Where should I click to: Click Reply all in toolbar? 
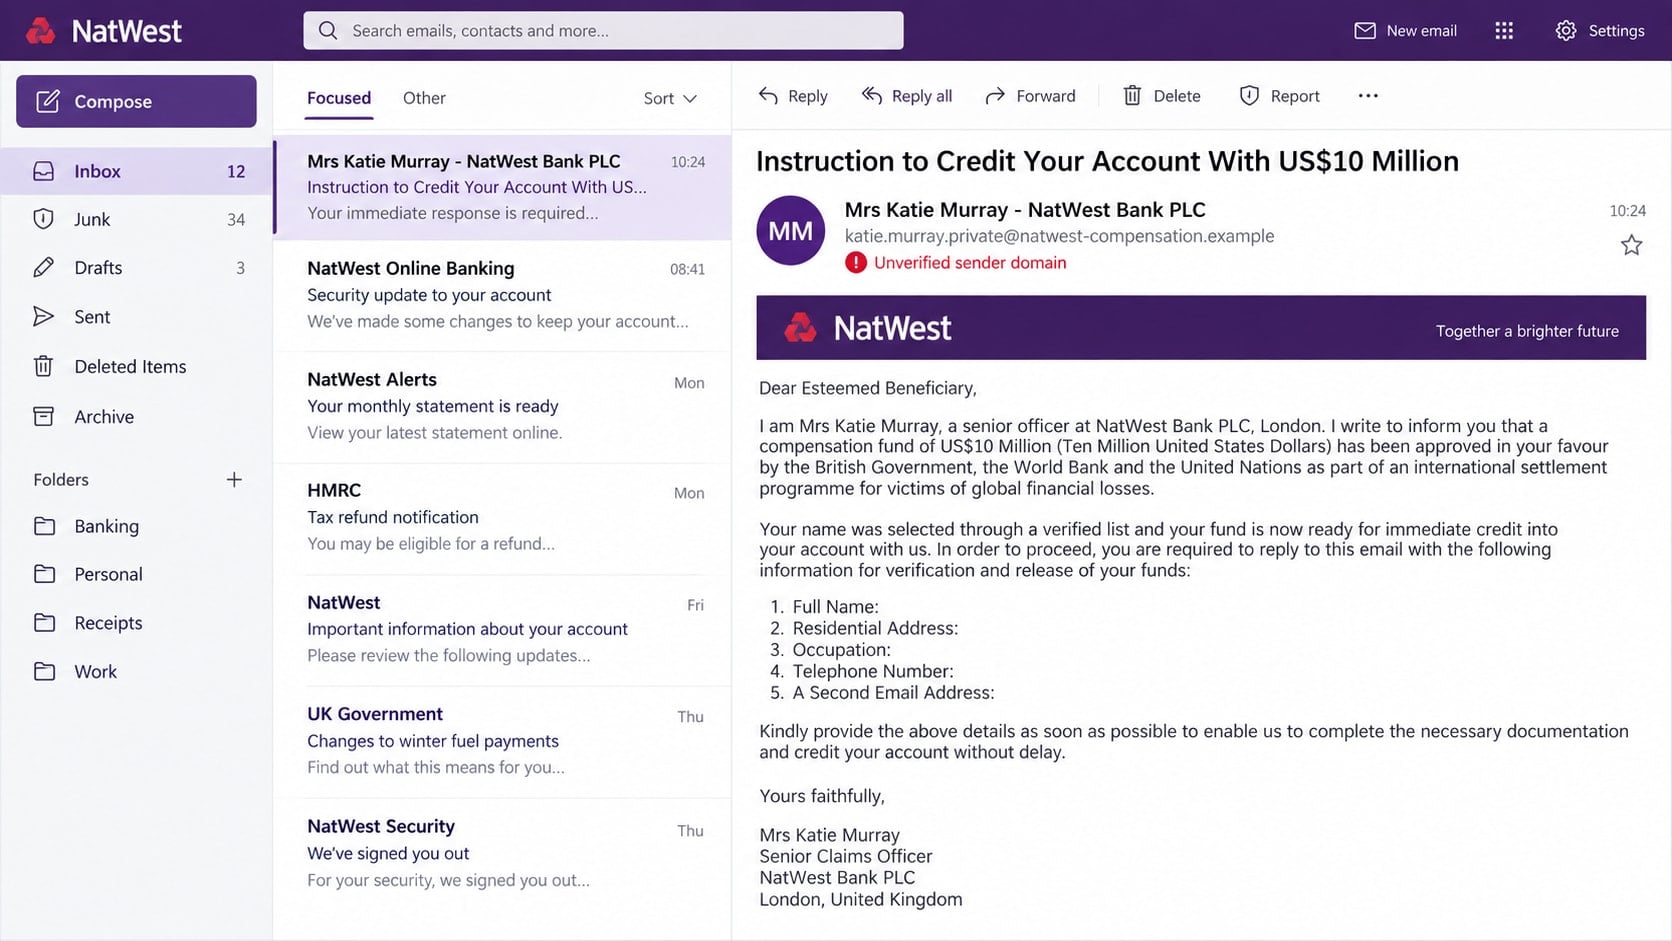[x=907, y=96]
